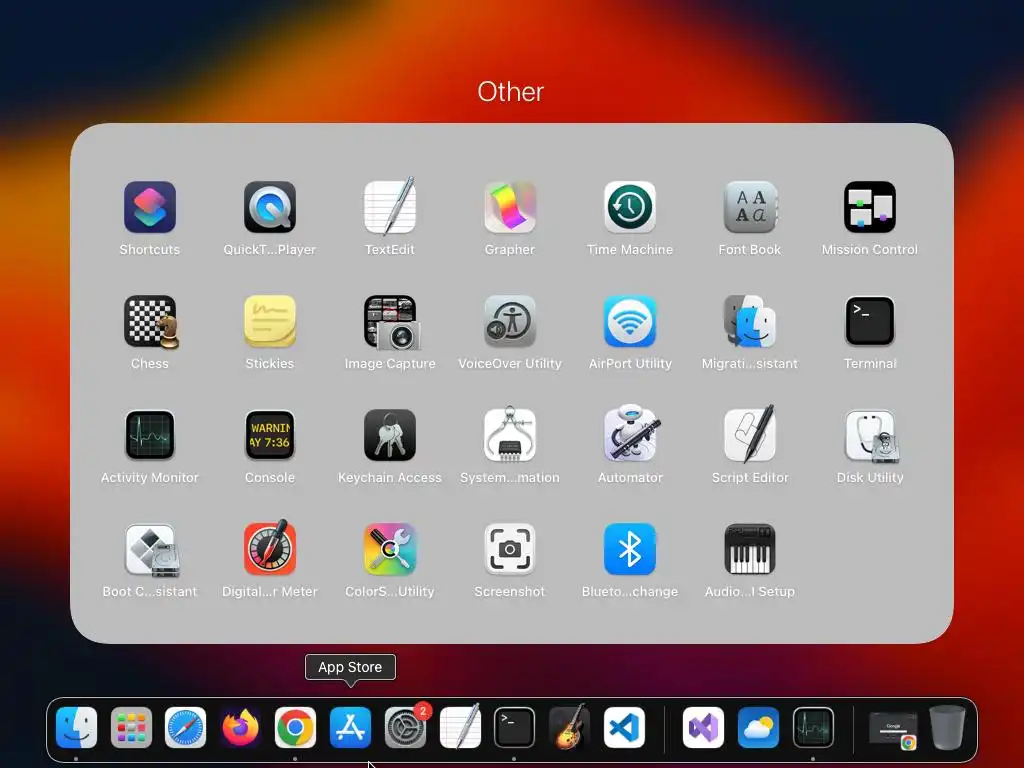This screenshot has width=1024, height=768.
Task: Open the Screenshot app
Action: tap(510, 550)
